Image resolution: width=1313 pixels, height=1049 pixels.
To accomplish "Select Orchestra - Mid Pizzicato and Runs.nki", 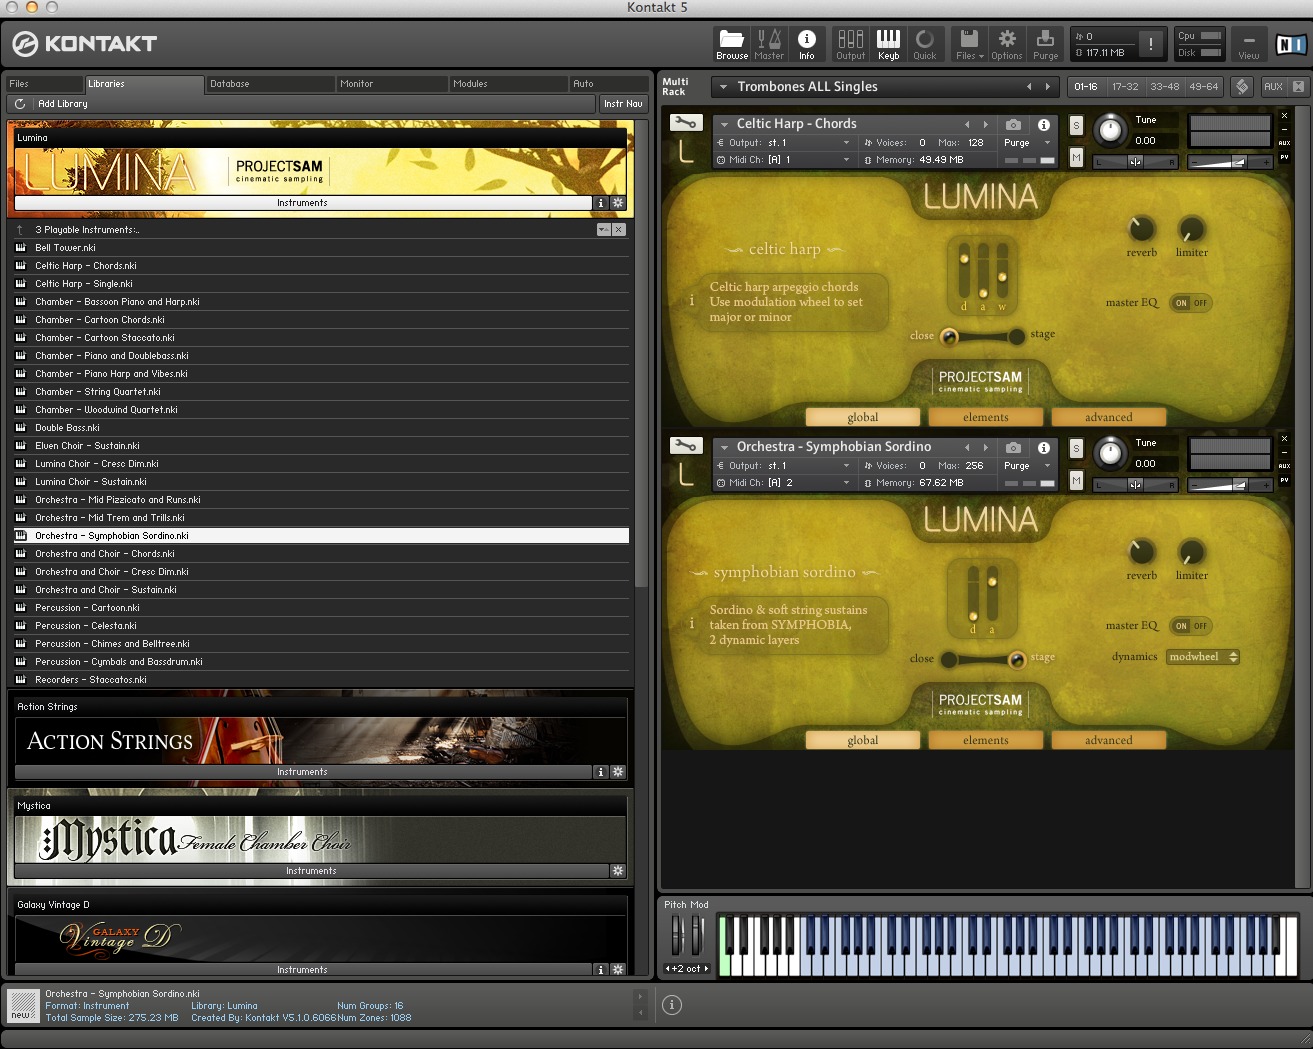I will [x=322, y=500].
